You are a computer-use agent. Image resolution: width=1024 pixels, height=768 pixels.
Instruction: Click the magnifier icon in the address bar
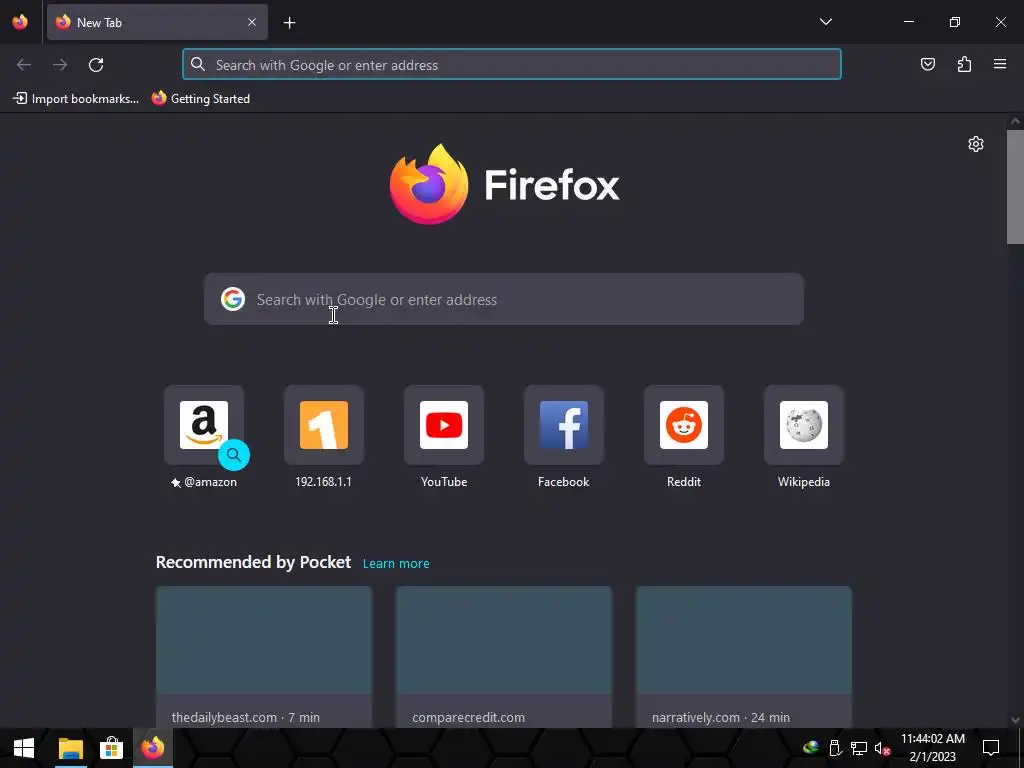[x=198, y=64]
